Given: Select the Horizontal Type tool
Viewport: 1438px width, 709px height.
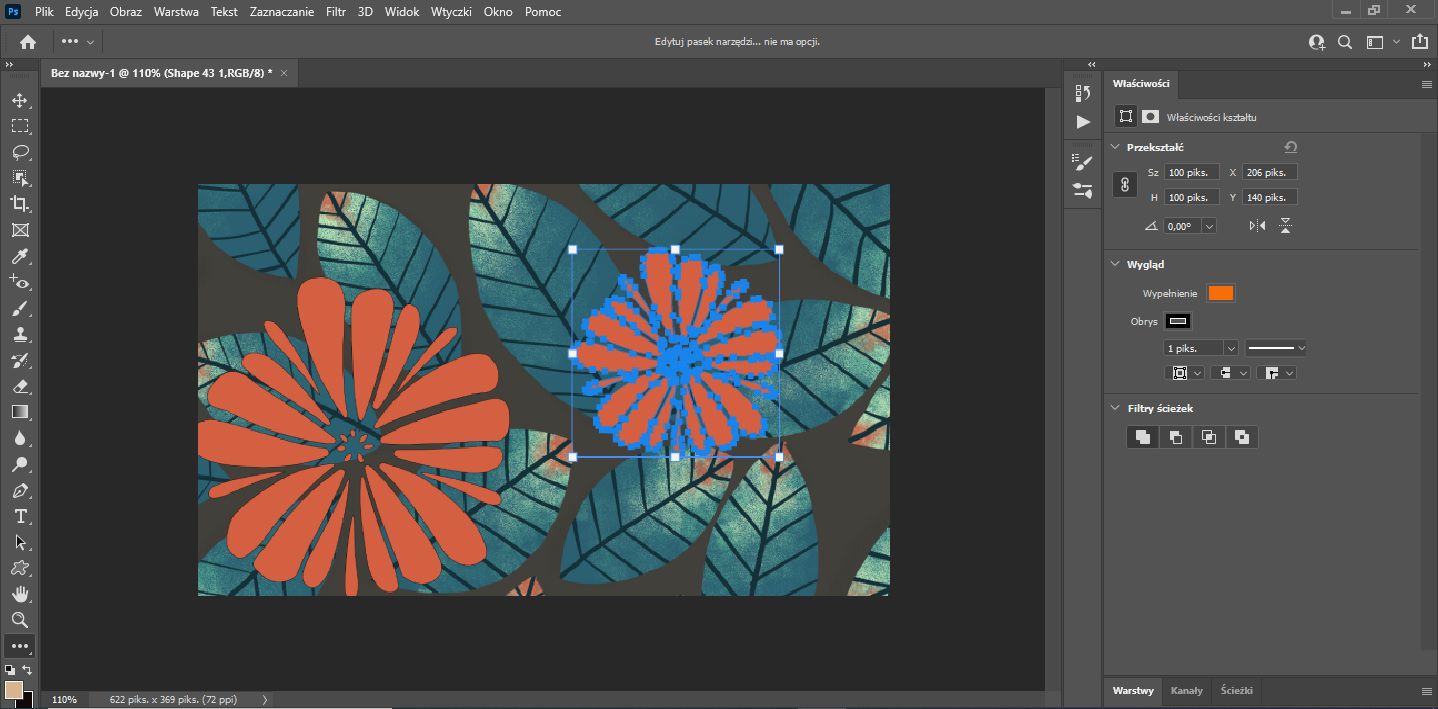Looking at the screenshot, I should pyautogui.click(x=19, y=517).
